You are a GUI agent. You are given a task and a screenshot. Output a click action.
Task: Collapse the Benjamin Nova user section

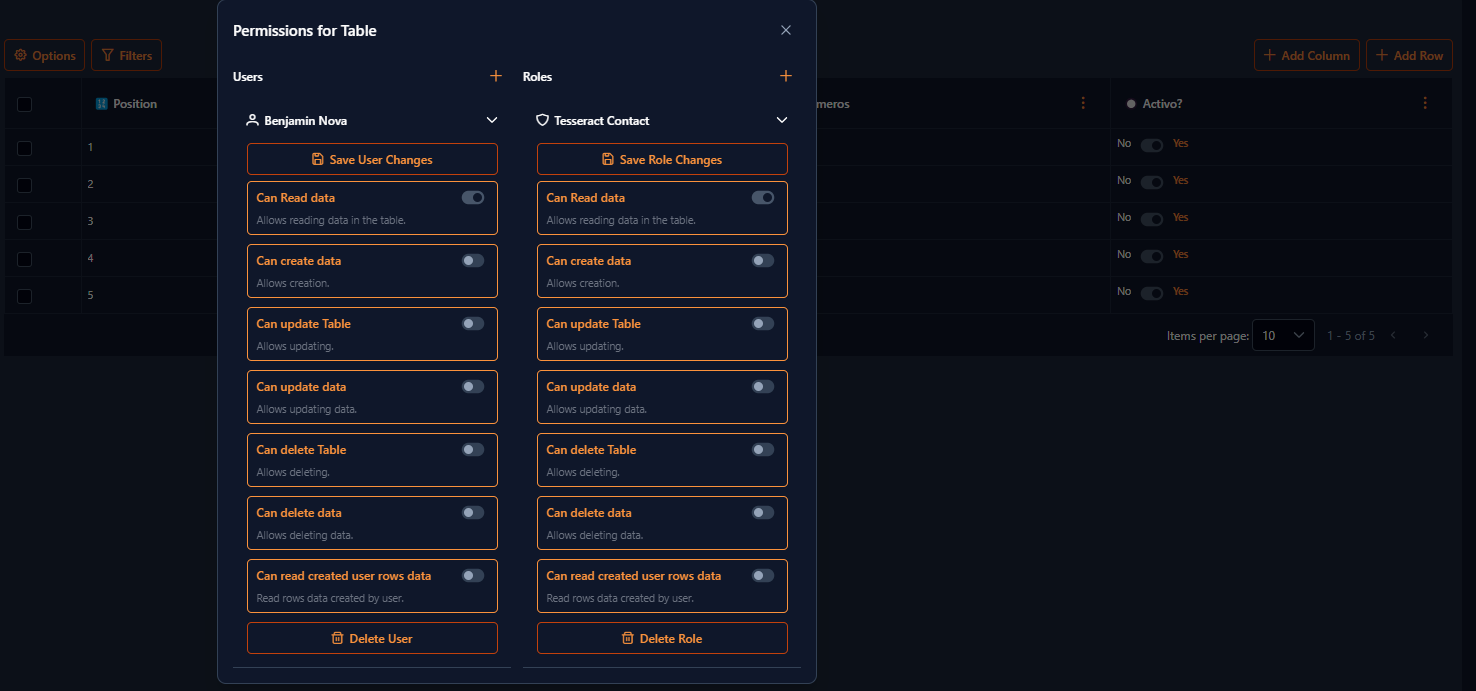click(492, 120)
